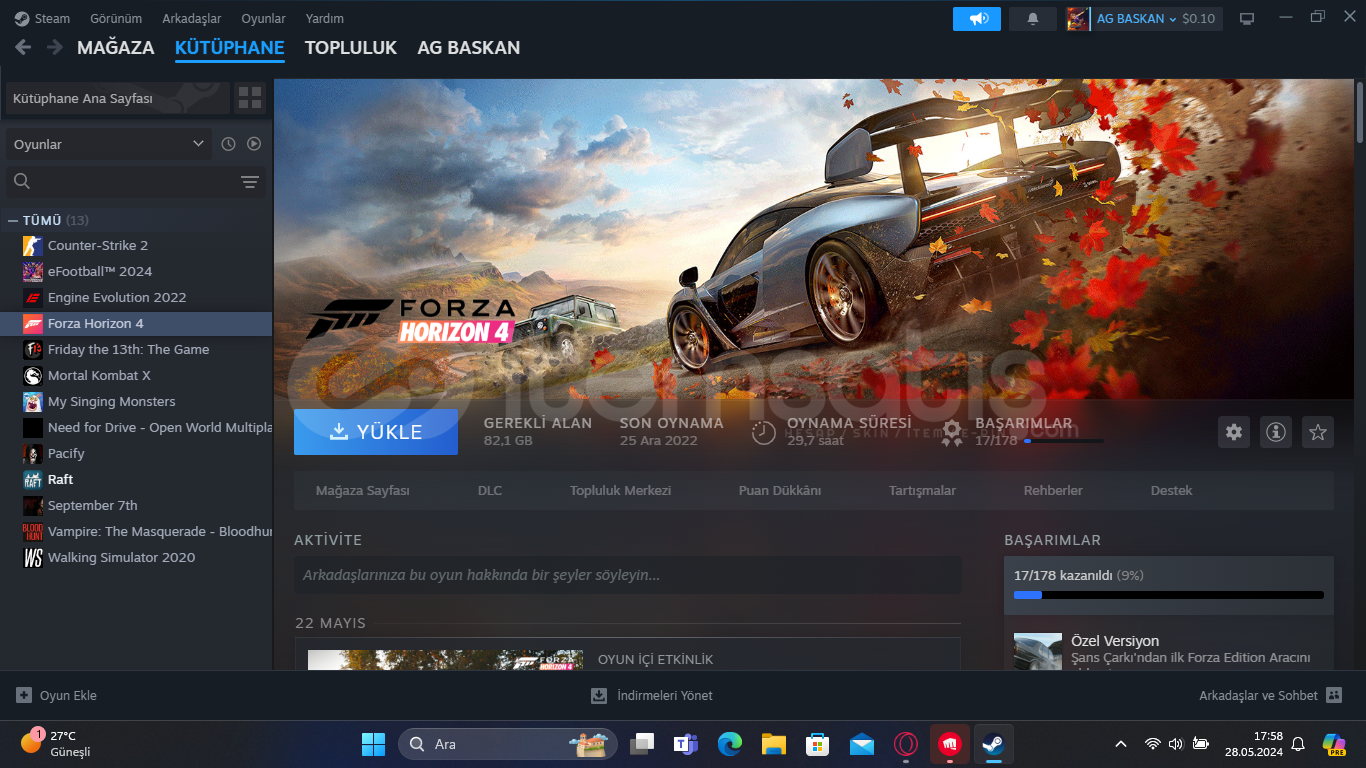This screenshot has width=1366, height=768.
Task: Go to the TOPLULUK tab
Action: click(351, 47)
